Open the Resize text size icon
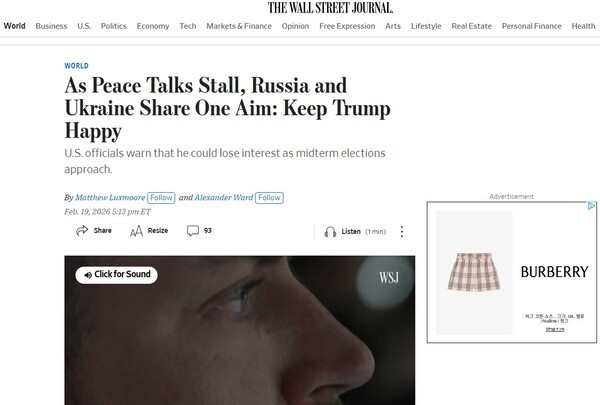Viewport: 600px width, 405px height. 136,231
